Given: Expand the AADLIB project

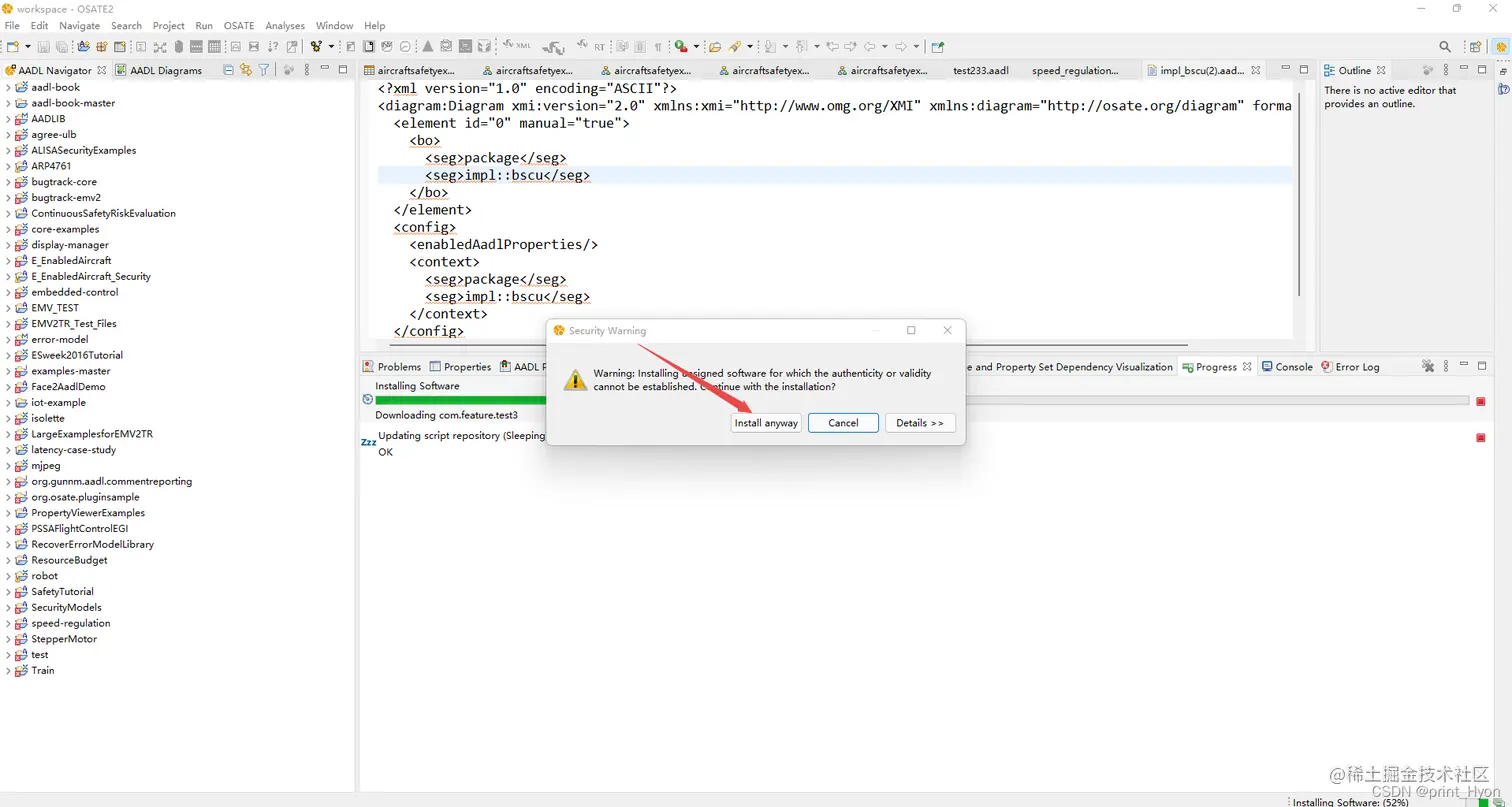Looking at the screenshot, I should coord(8,118).
